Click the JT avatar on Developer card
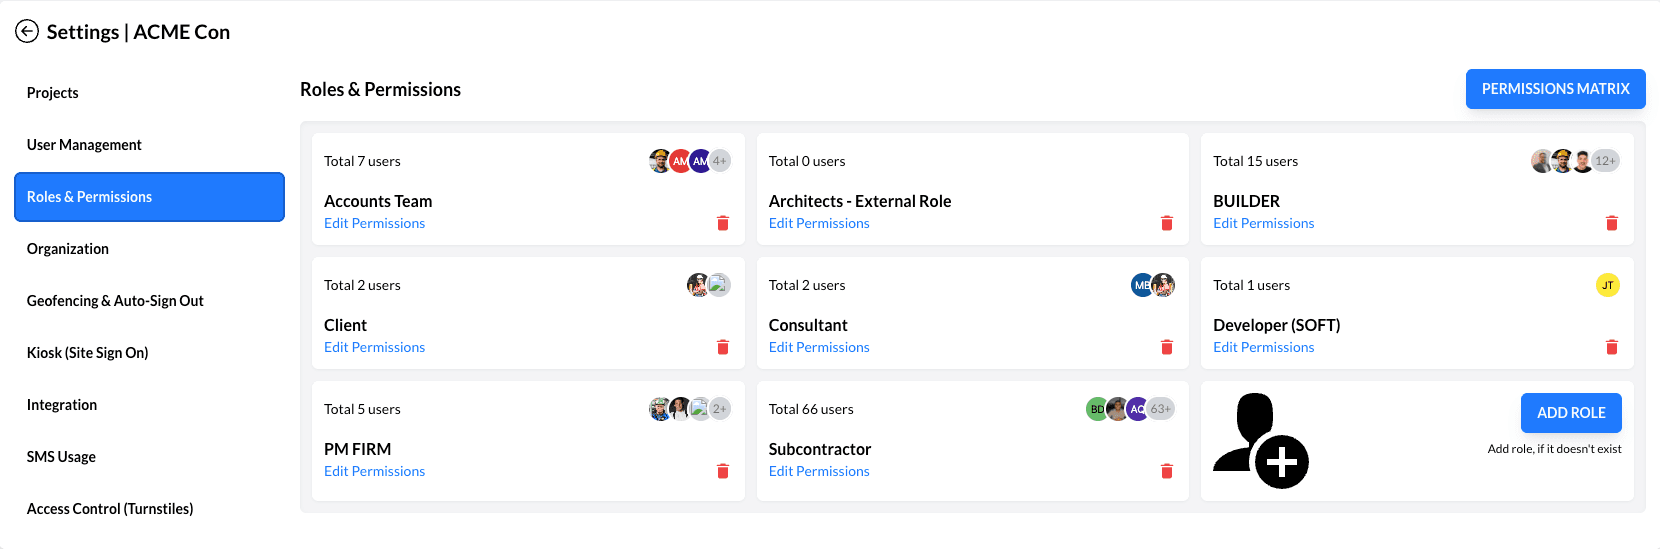 click(1608, 285)
